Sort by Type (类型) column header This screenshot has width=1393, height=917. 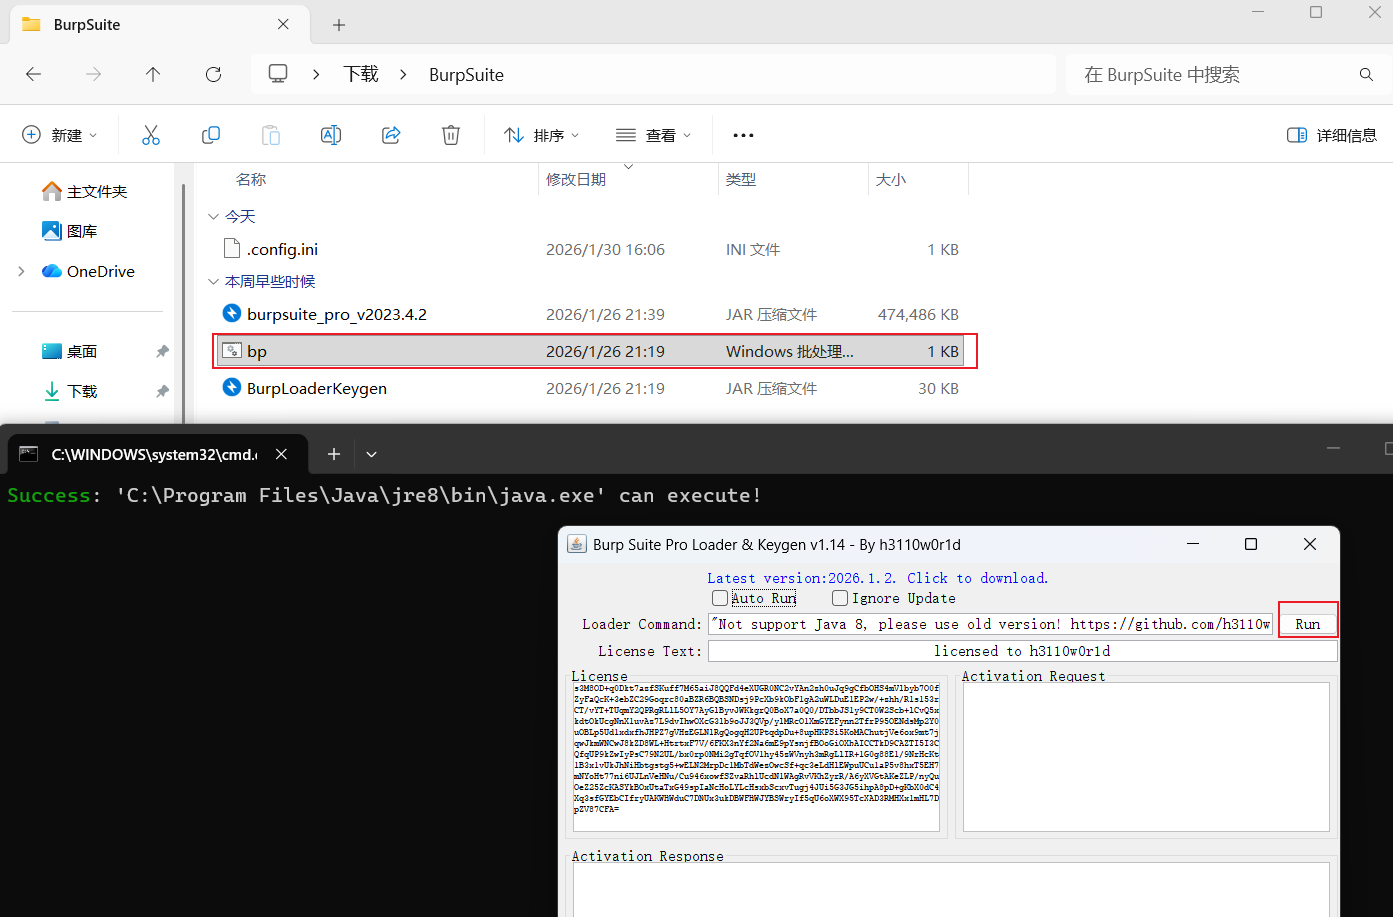pyautogui.click(x=741, y=179)
